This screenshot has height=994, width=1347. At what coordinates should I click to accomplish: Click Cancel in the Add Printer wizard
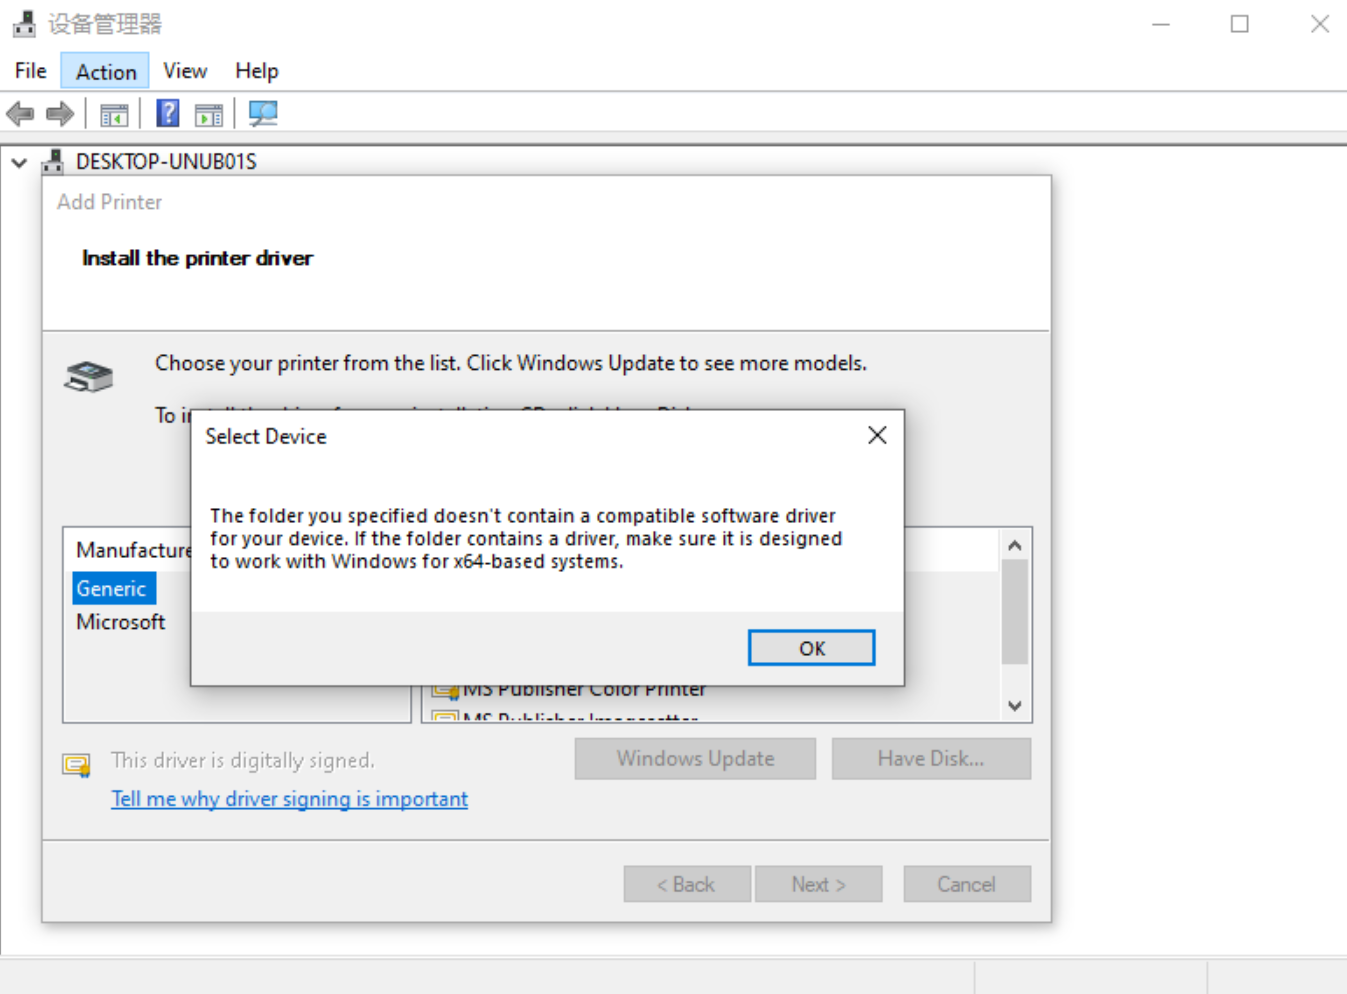pos(966,883)
